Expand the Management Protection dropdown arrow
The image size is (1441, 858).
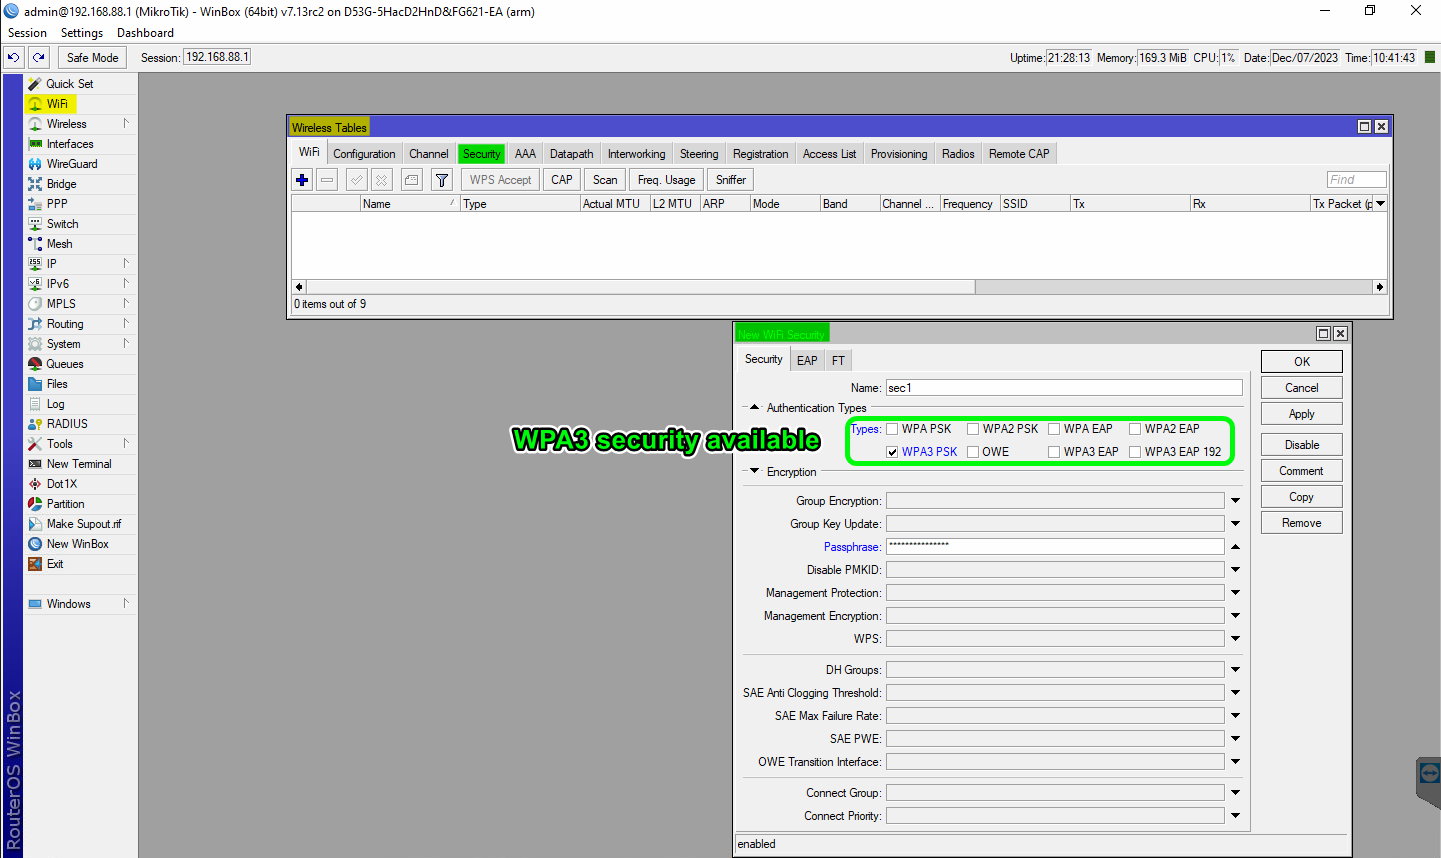pyautogui.click(x=1235, y=593)
